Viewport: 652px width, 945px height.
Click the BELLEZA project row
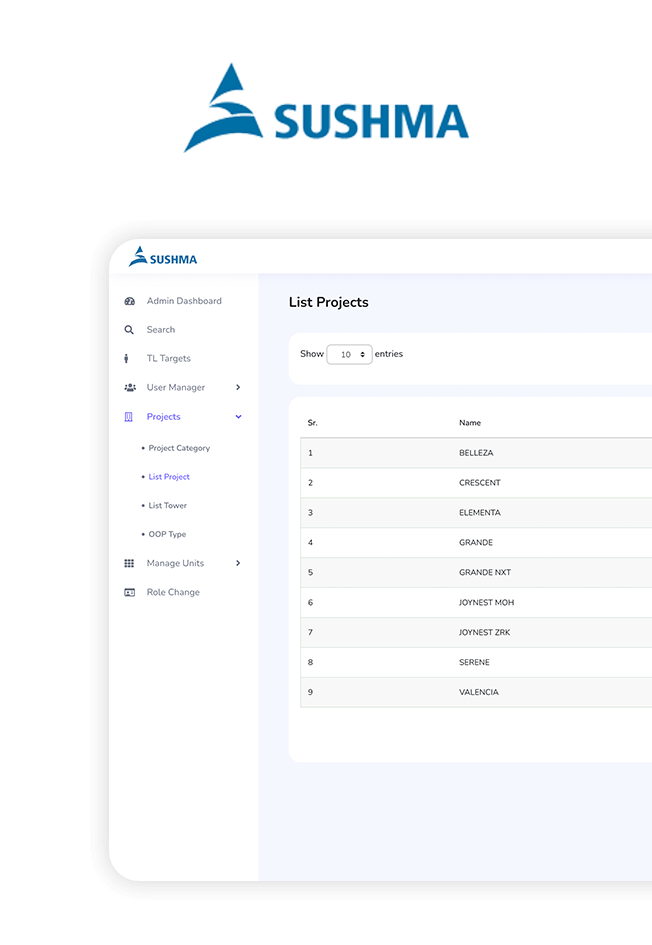[476, 453]
